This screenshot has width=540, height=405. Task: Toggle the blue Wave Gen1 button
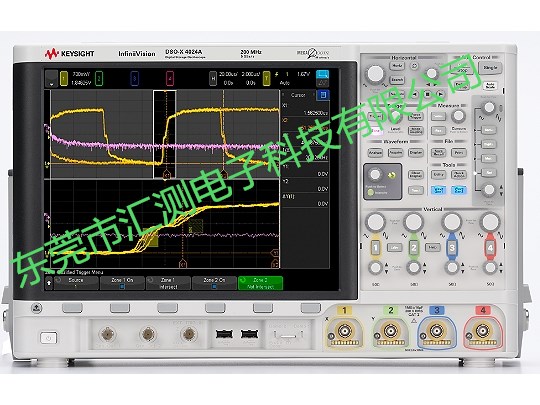[x=438, y=190]
